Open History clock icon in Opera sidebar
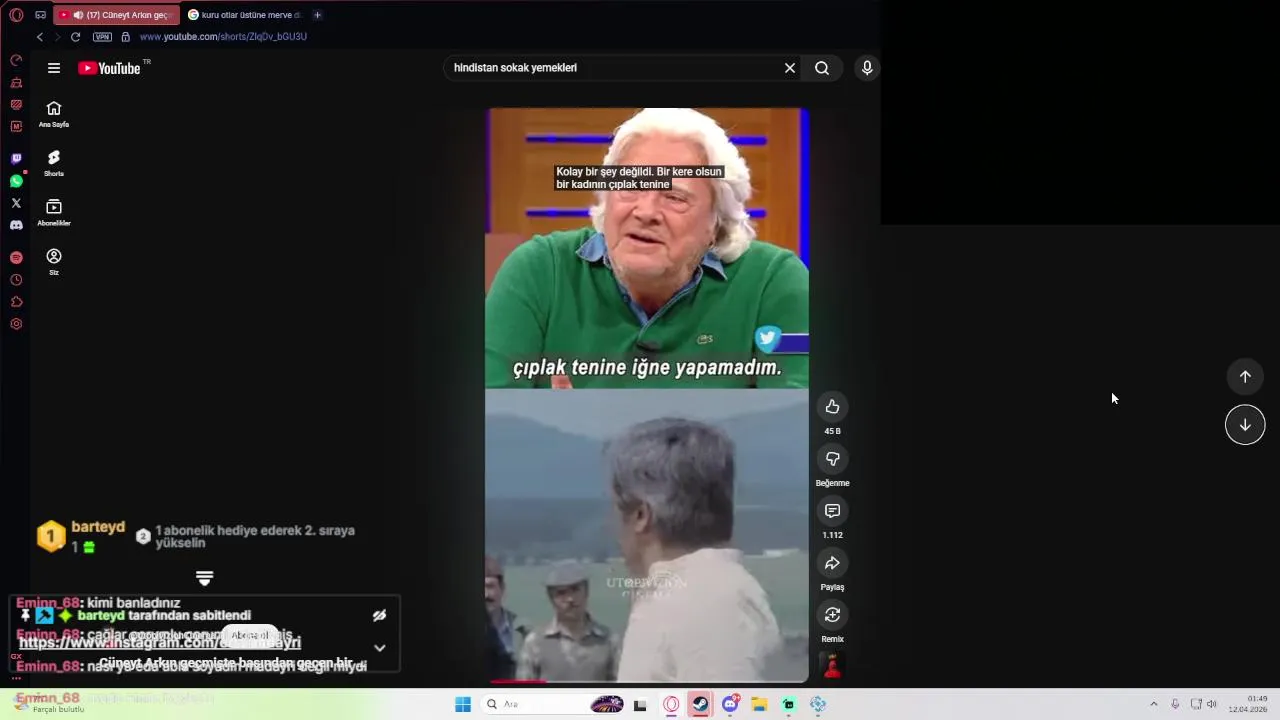 (16, 280)
